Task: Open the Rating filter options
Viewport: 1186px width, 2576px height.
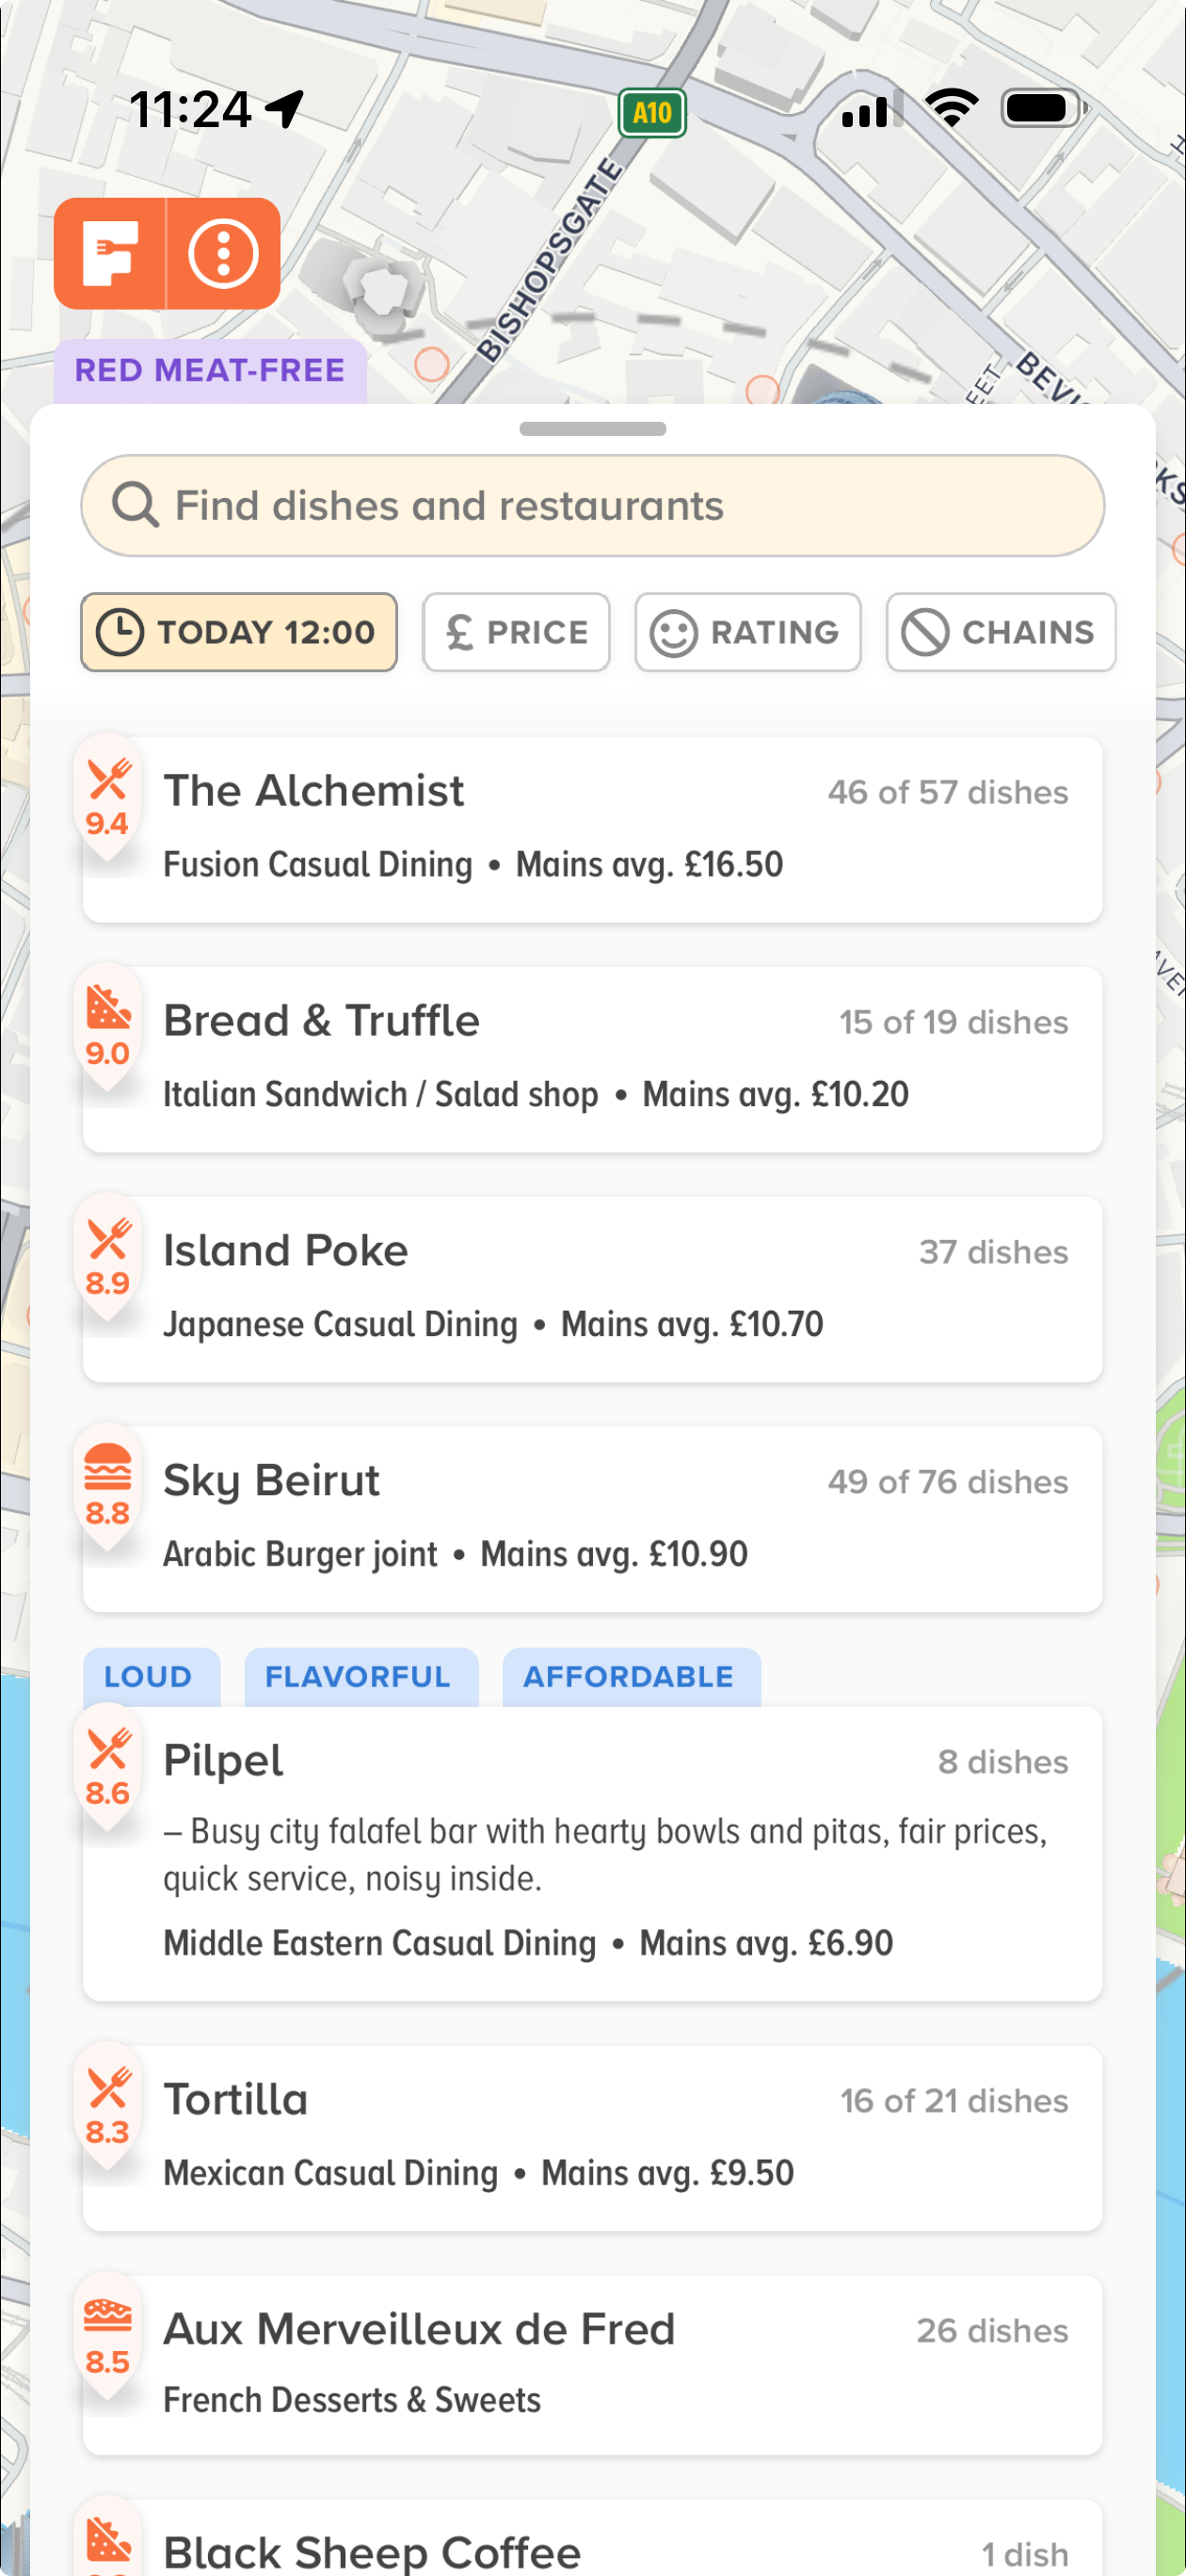Action: tap(747, 632)
